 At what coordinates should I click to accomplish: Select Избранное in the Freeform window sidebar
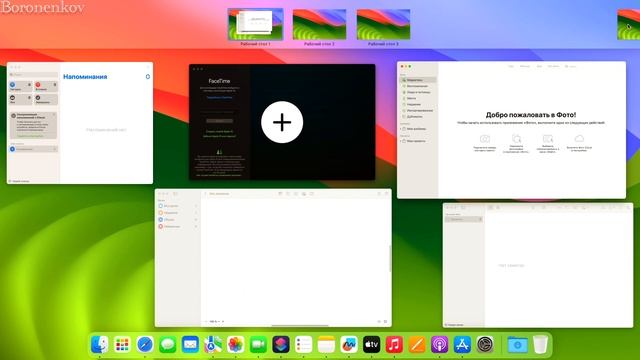177,227
